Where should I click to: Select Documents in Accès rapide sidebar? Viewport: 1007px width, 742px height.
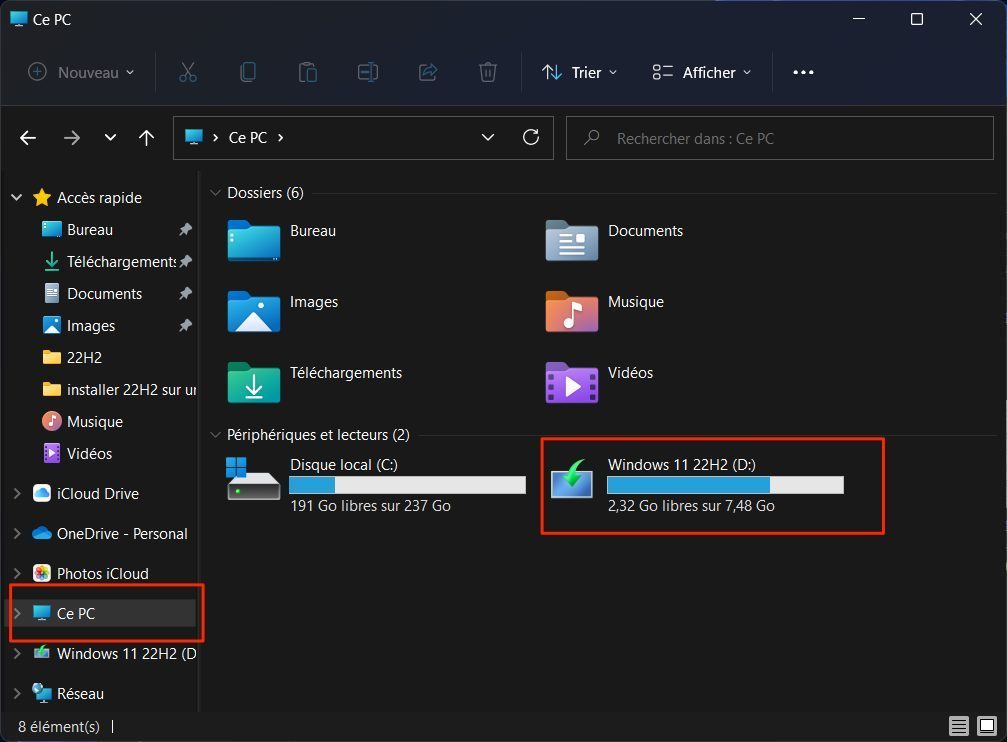click(104, 294)
